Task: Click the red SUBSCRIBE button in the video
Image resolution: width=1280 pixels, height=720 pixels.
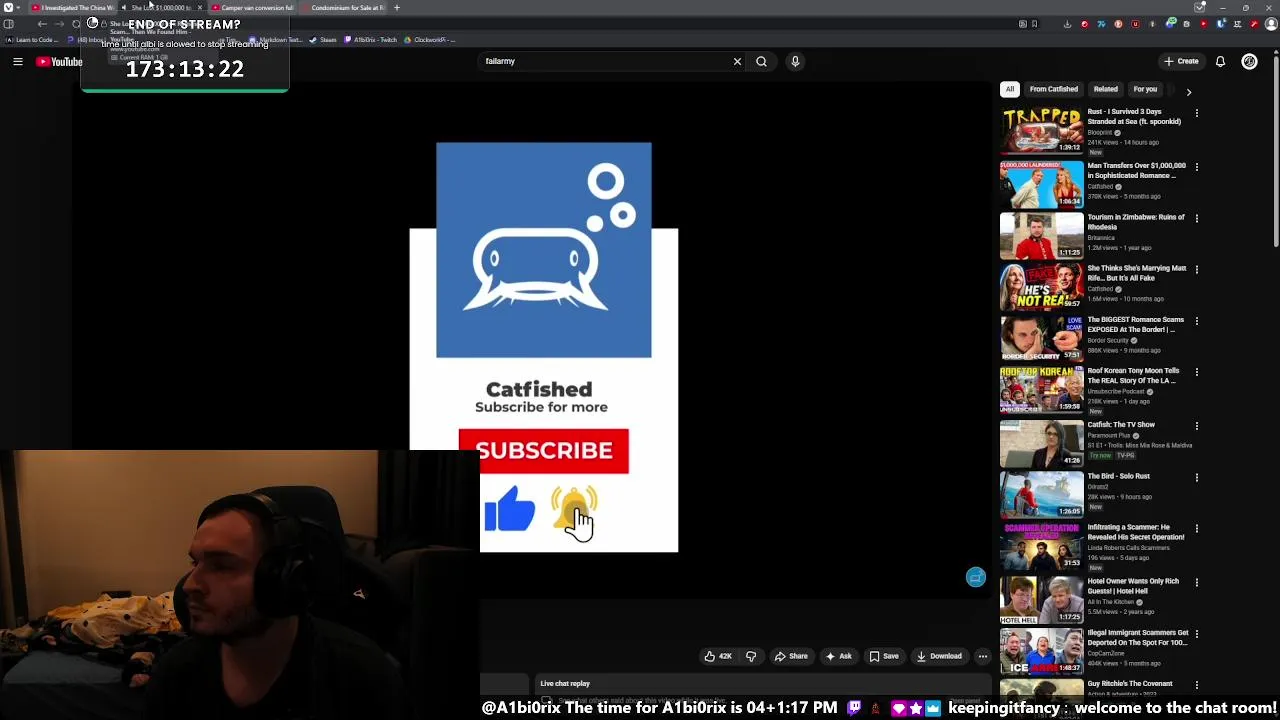Action: tap(544, 451)
